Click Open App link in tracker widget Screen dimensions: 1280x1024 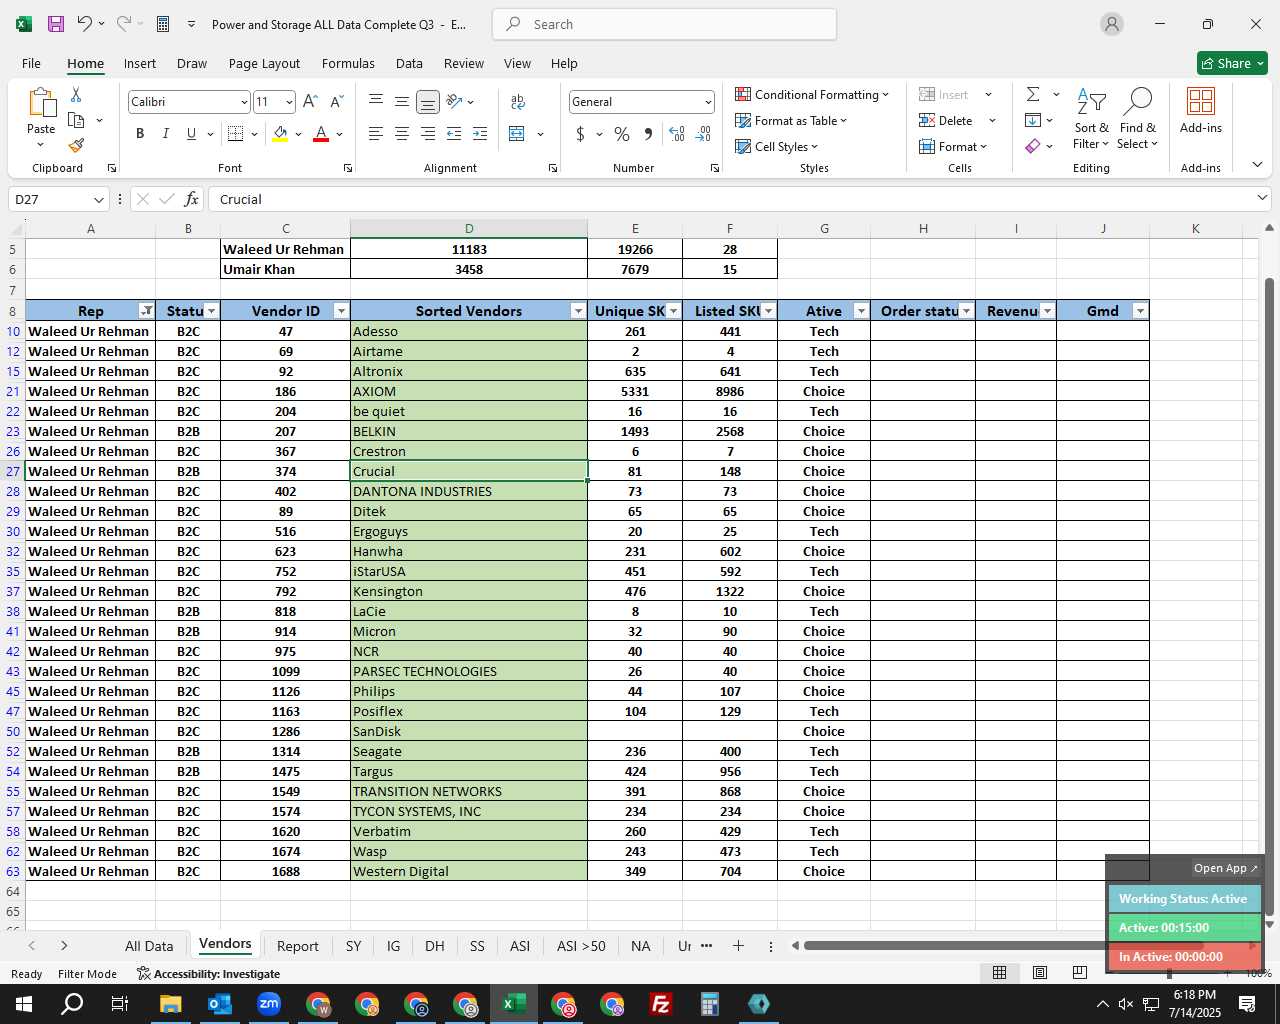tap(1225, 868)
